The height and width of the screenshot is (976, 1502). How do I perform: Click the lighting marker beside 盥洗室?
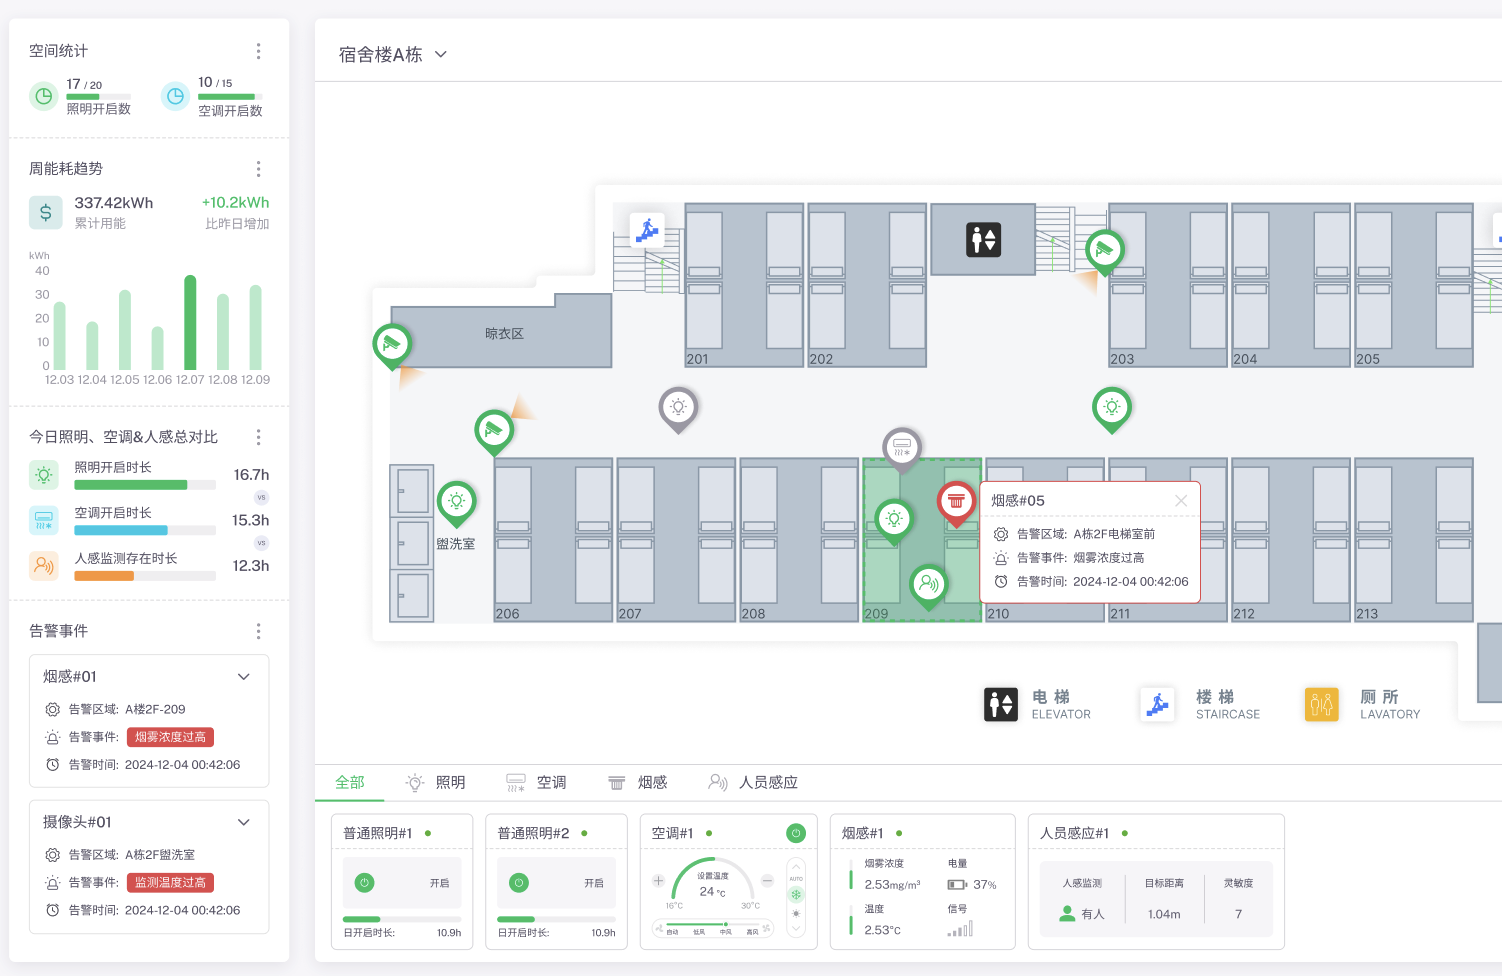pos(456,501)
